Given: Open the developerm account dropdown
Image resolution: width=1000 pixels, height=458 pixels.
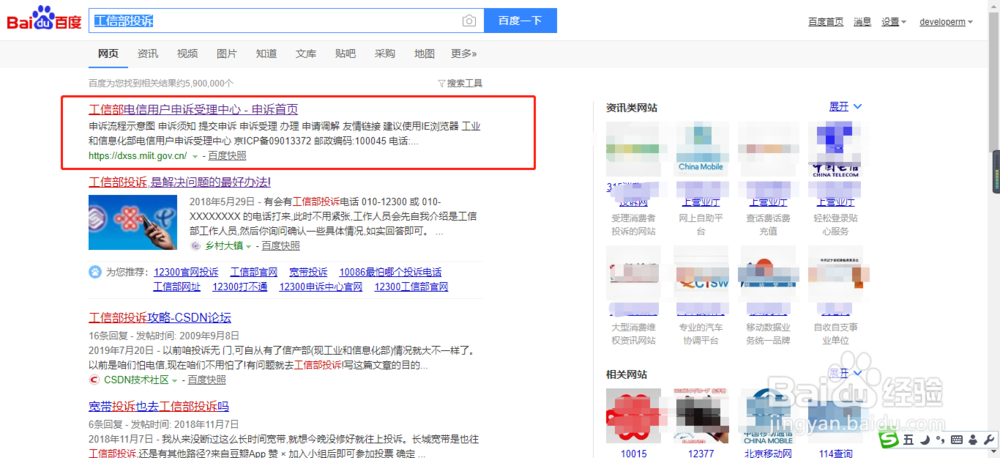Looking at the screenshot, I should coord(946,22).
